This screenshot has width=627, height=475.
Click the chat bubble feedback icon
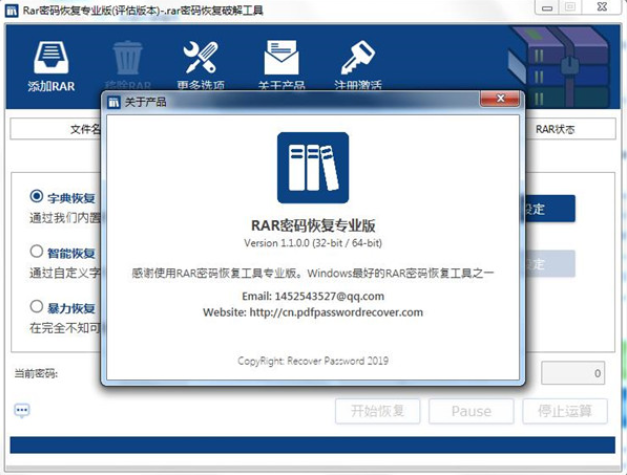click(22, 410)
